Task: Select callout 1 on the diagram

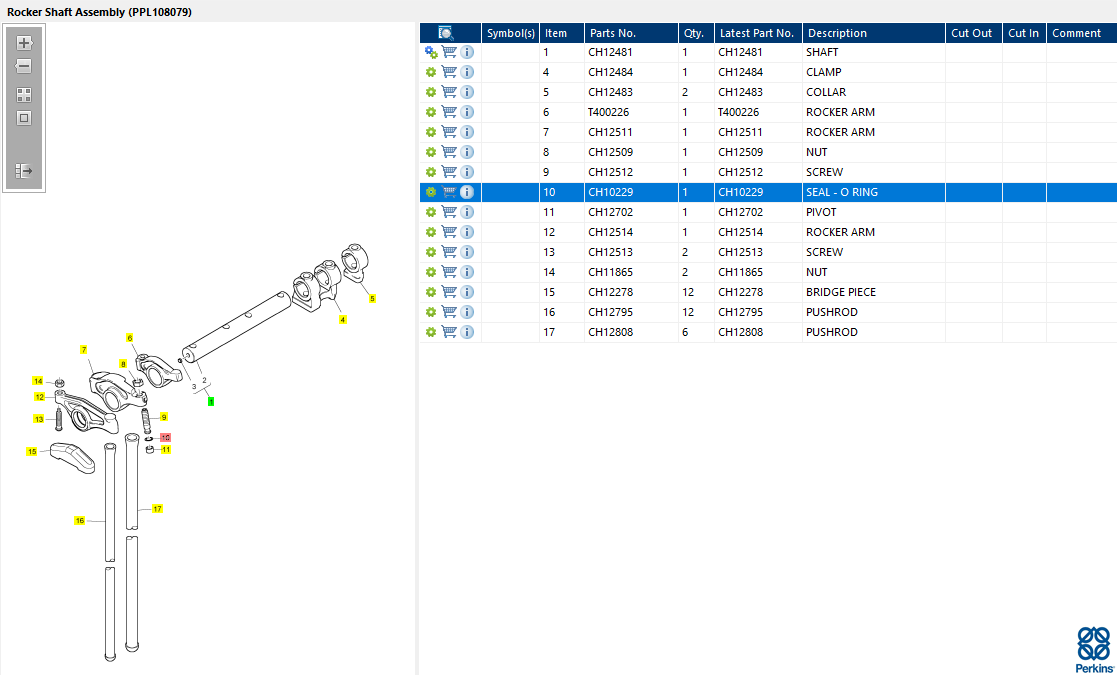Action: coord(211,402)
